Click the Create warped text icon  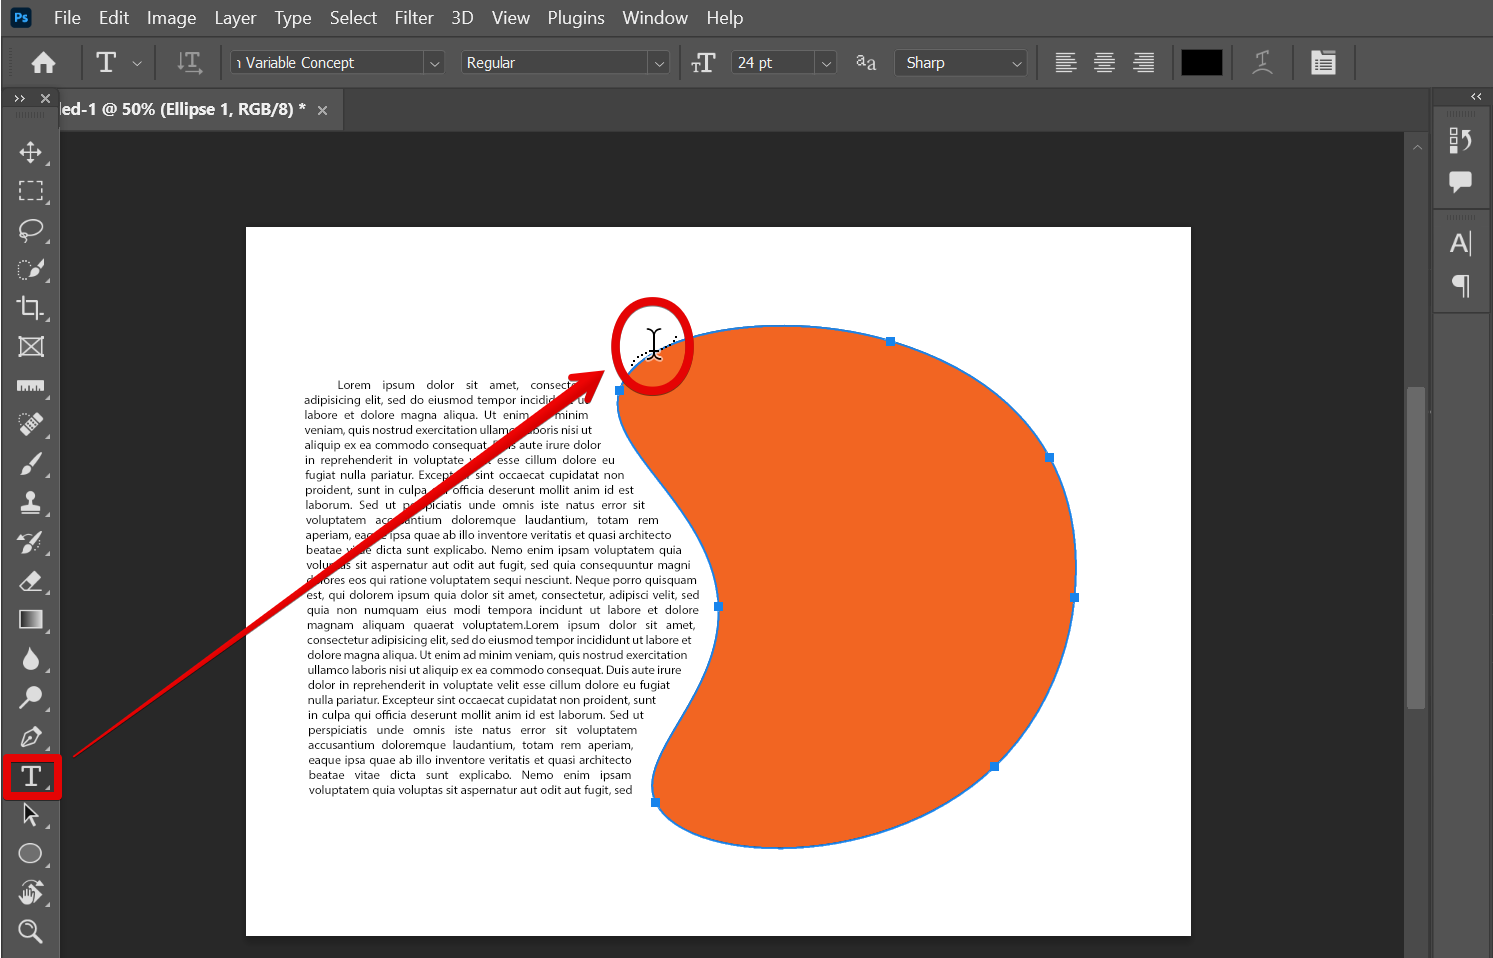pyautogui.click(x=1262, y=62)
